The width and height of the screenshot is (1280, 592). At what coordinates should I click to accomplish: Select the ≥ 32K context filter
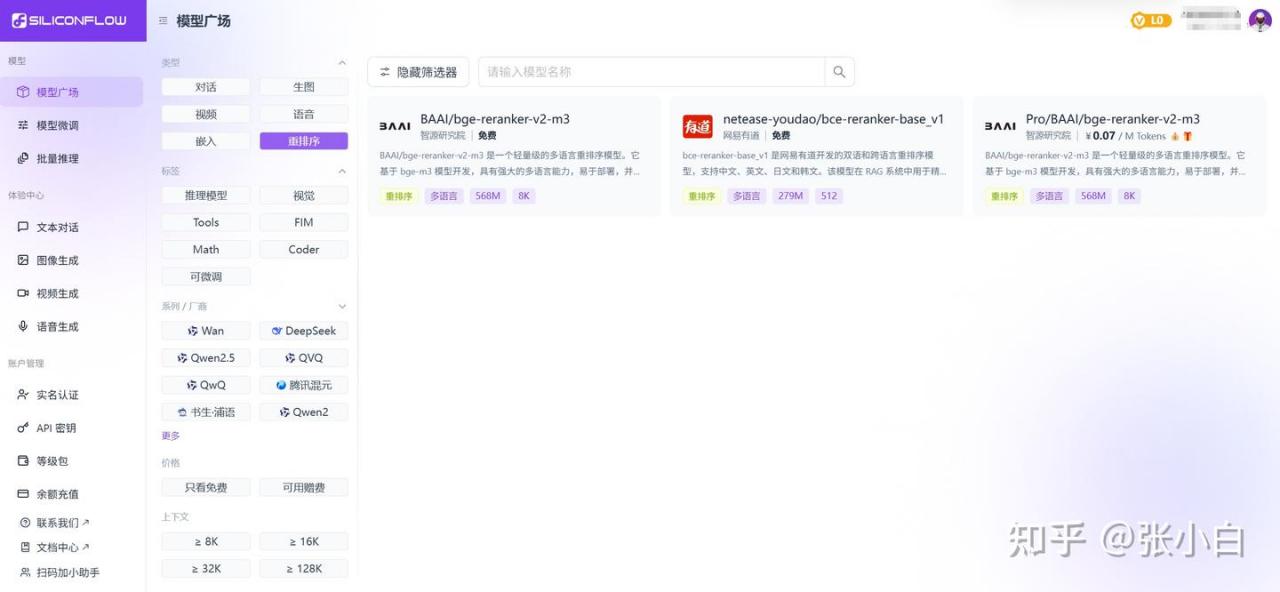(206, 568)
